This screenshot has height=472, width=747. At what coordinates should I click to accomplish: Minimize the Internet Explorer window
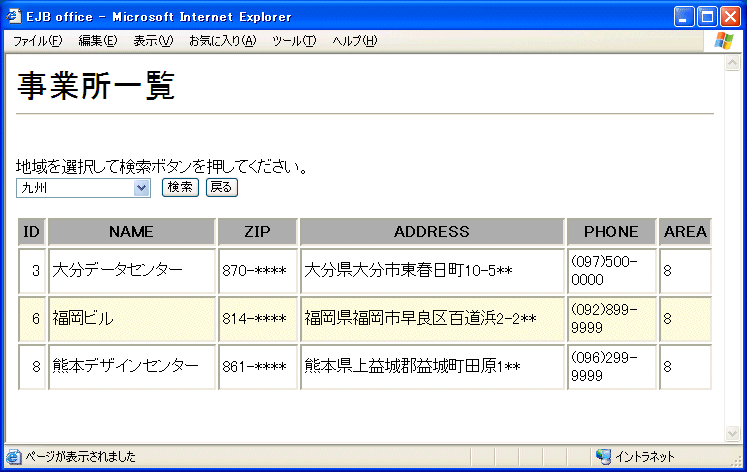(684, 17)
